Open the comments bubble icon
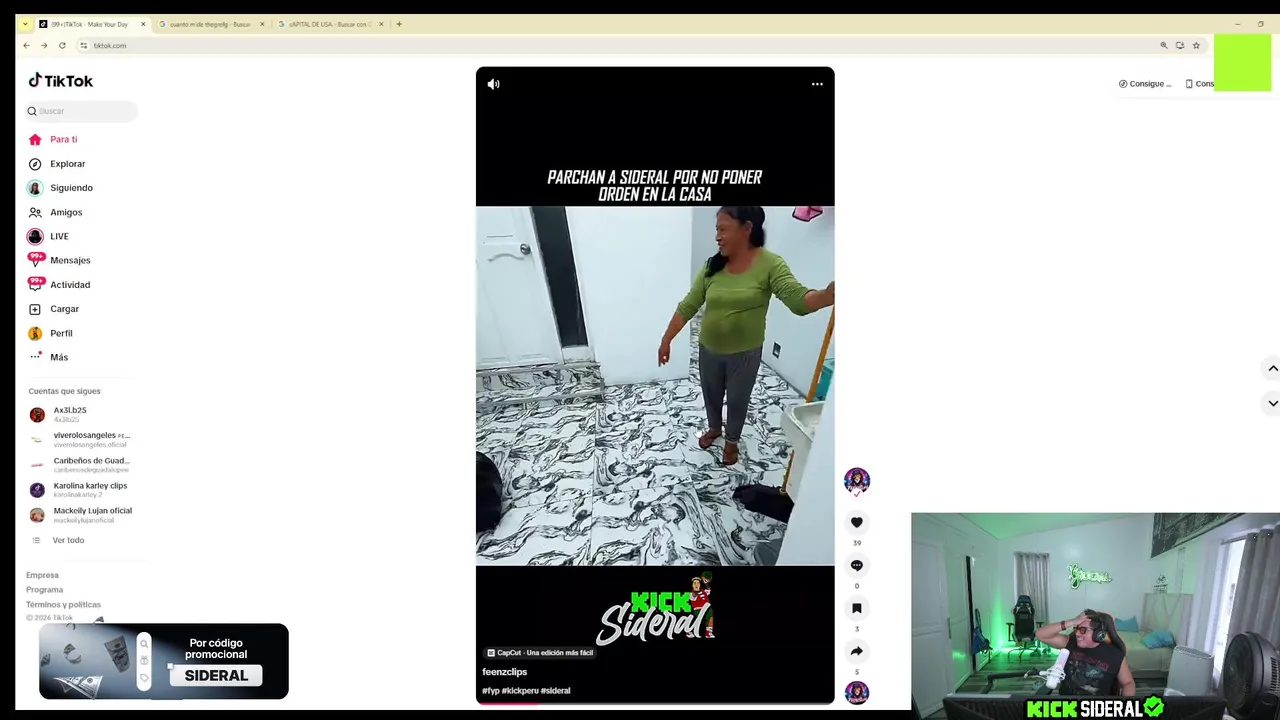Image resolution: width=1280 pixels, height=720 pixels. click(x=857, y=565)
